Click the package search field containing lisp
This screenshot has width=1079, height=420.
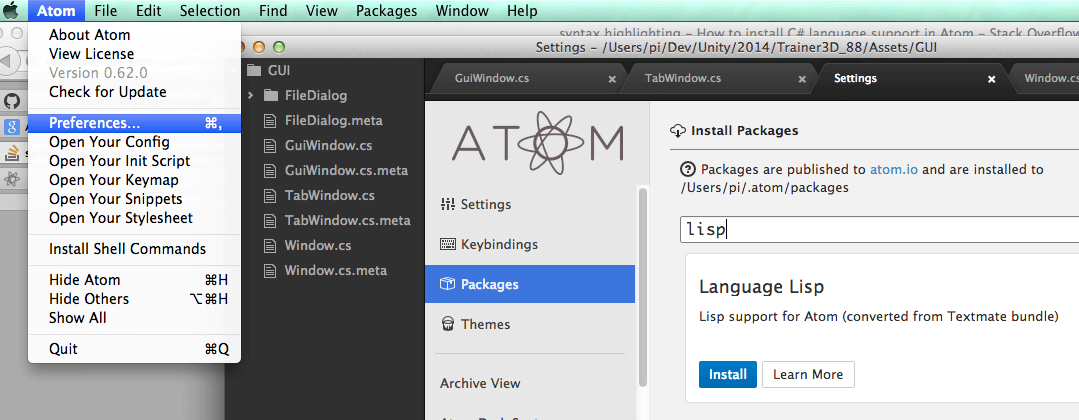coord(880,229)
